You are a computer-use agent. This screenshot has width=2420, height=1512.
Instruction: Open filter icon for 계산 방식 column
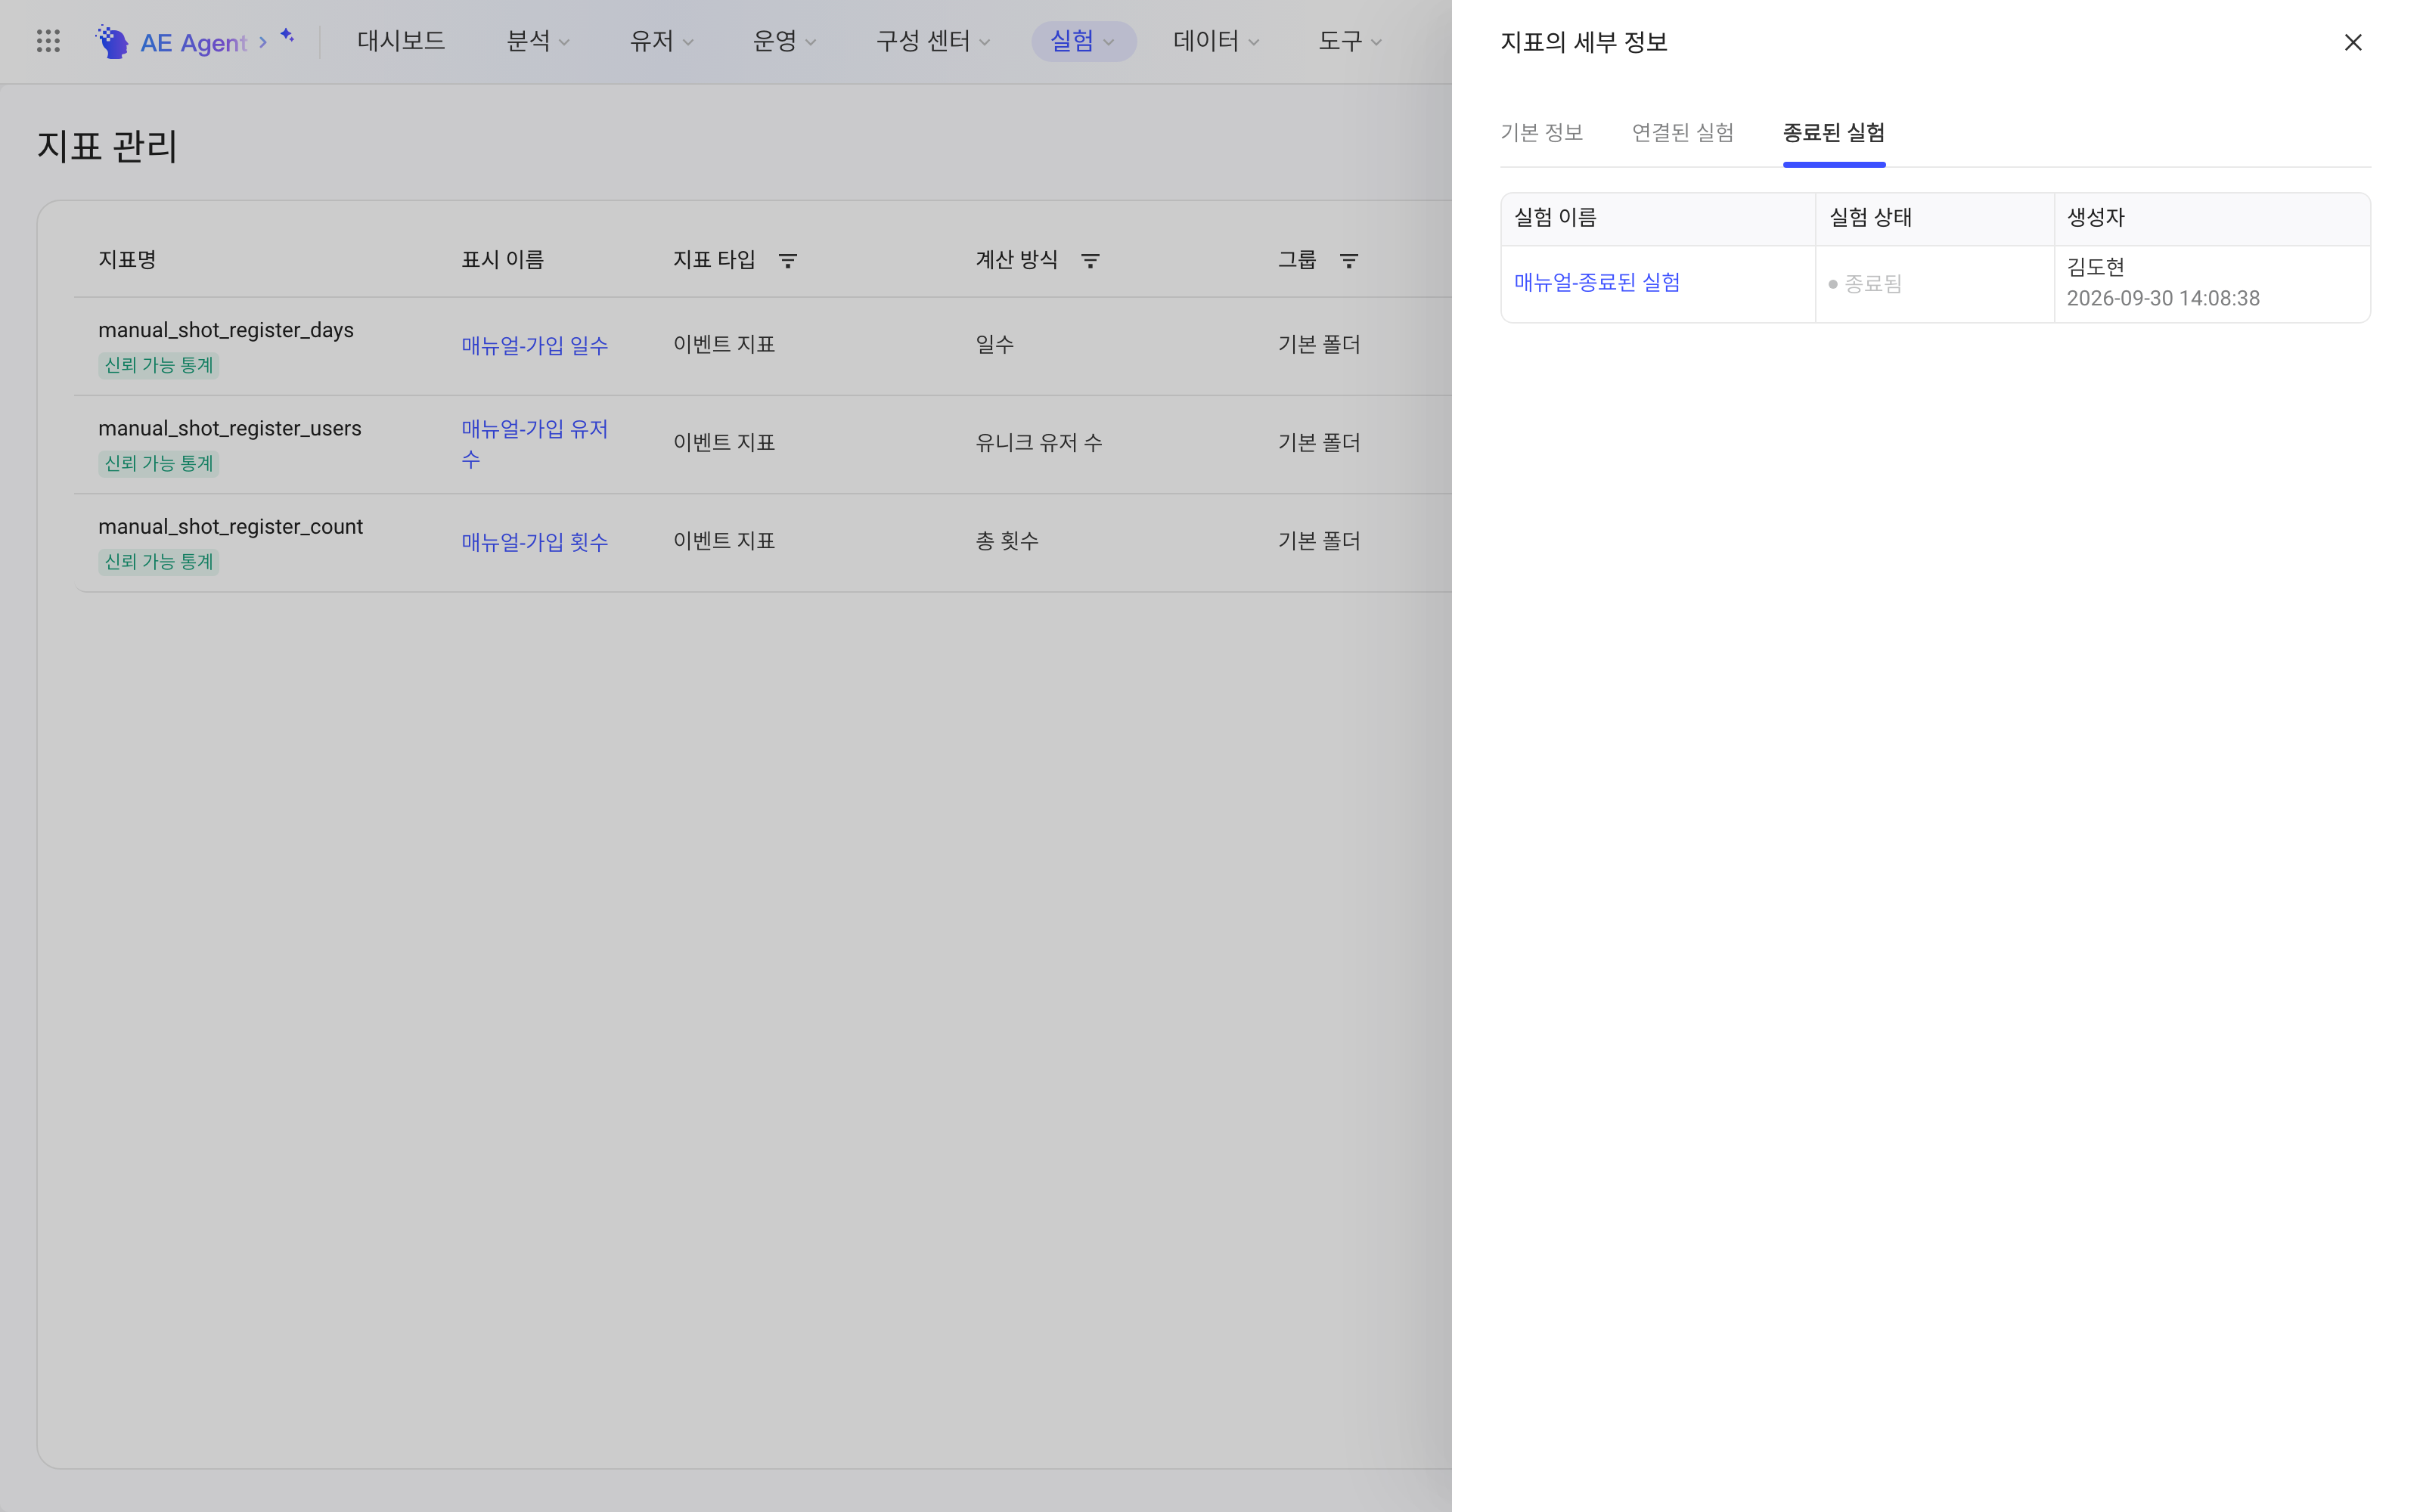tap(1090, 260)
